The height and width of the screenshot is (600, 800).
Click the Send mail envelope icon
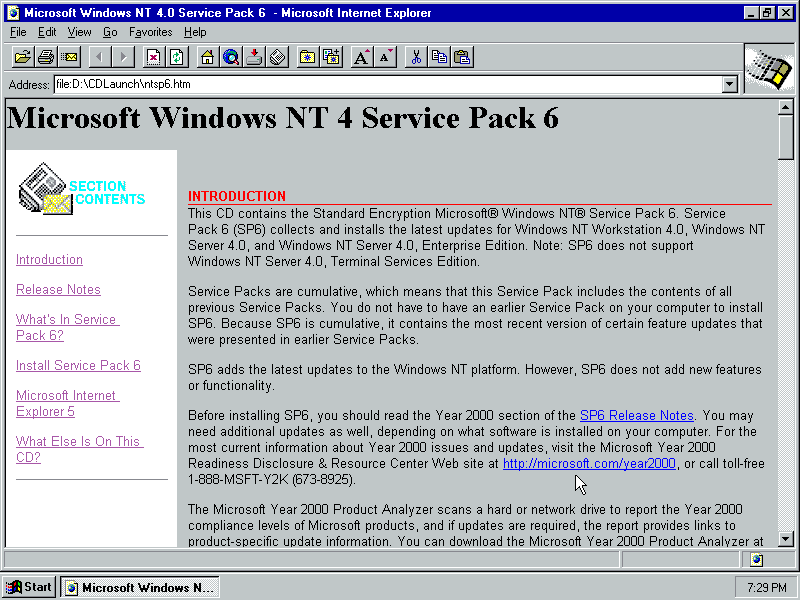70,57
